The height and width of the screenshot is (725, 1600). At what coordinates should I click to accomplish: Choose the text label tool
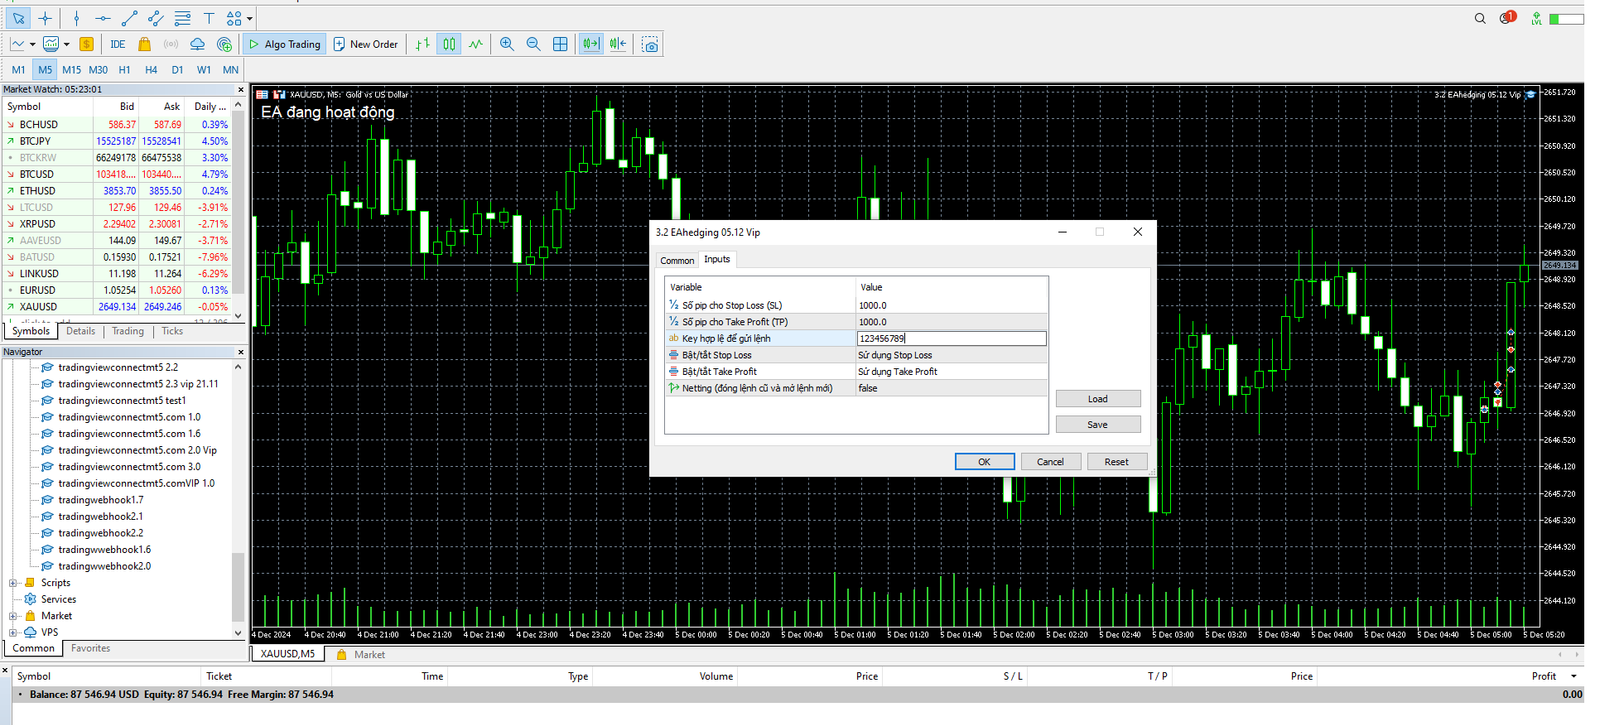pos(208,18)
